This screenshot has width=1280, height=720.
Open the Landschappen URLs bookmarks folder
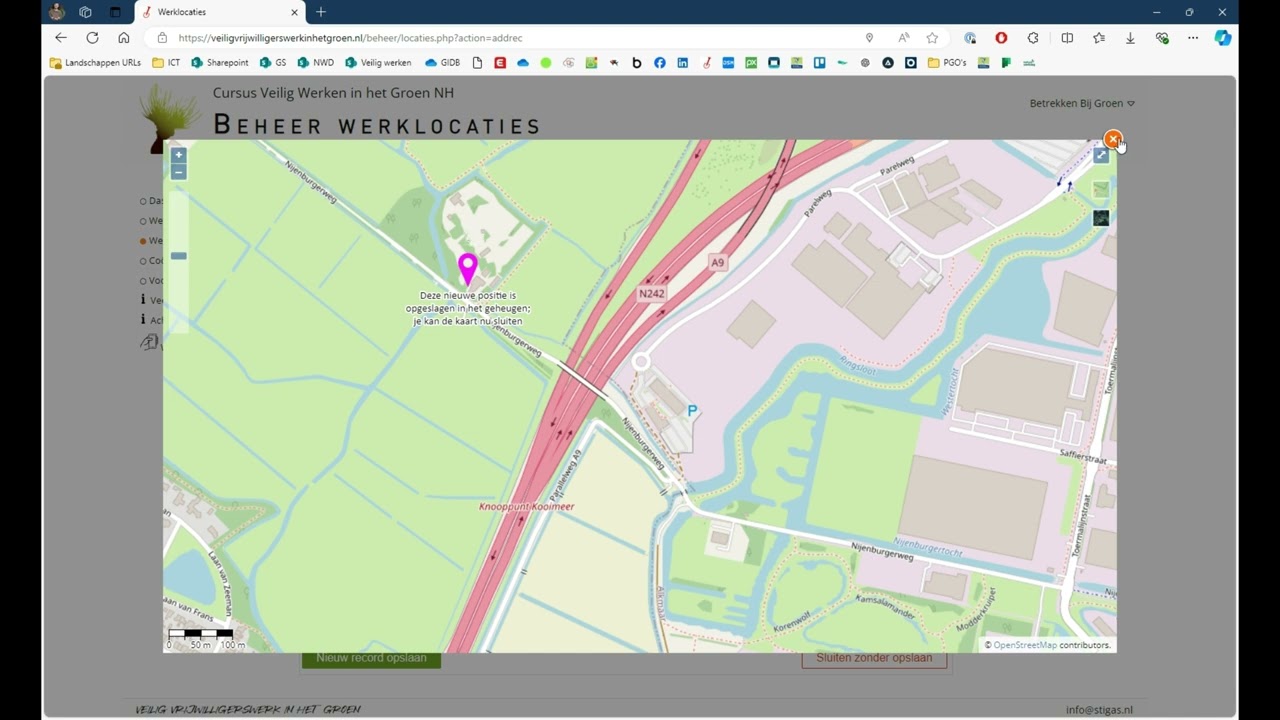point(95,63)
